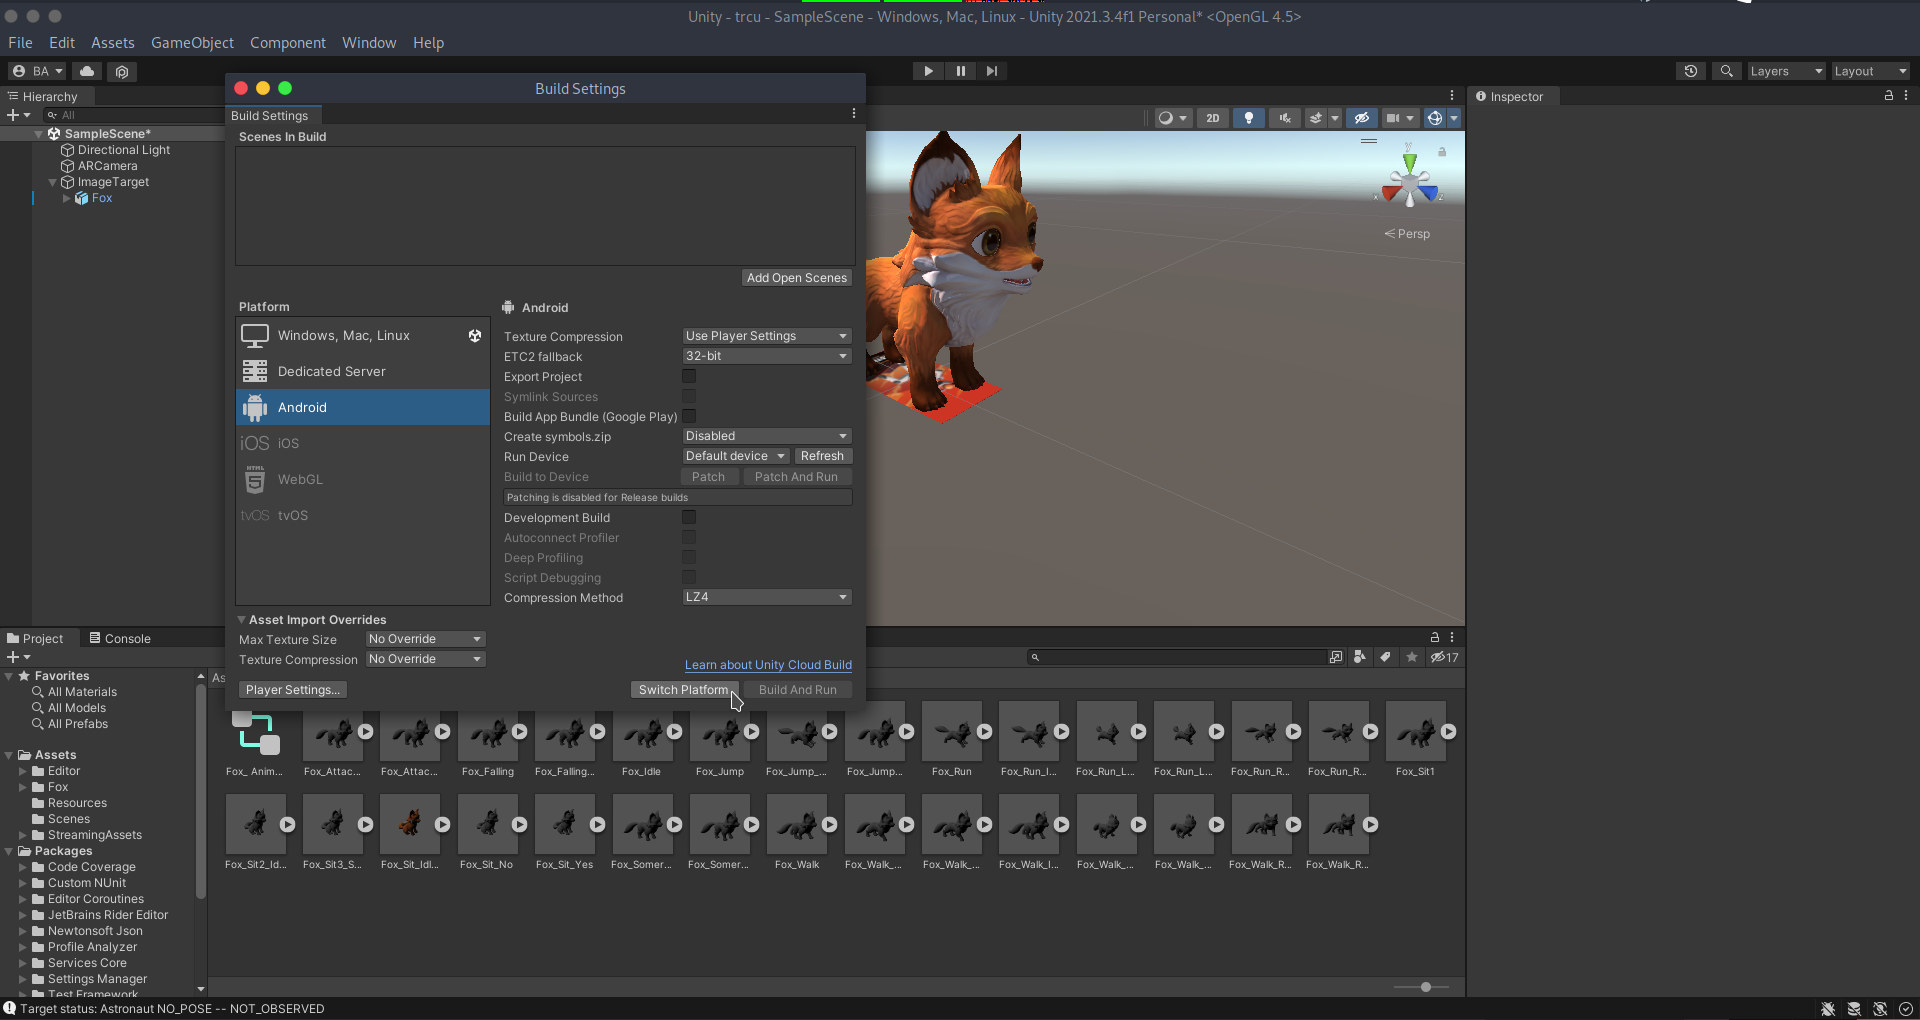1920x1020 pixels.
Task: Adjust the asset thumbnail size slider
Action: [x=1426, y=987]
